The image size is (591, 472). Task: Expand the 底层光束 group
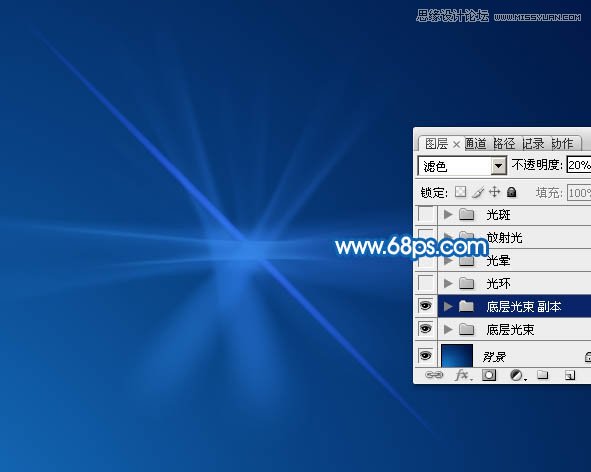click(x=448, y=329)
